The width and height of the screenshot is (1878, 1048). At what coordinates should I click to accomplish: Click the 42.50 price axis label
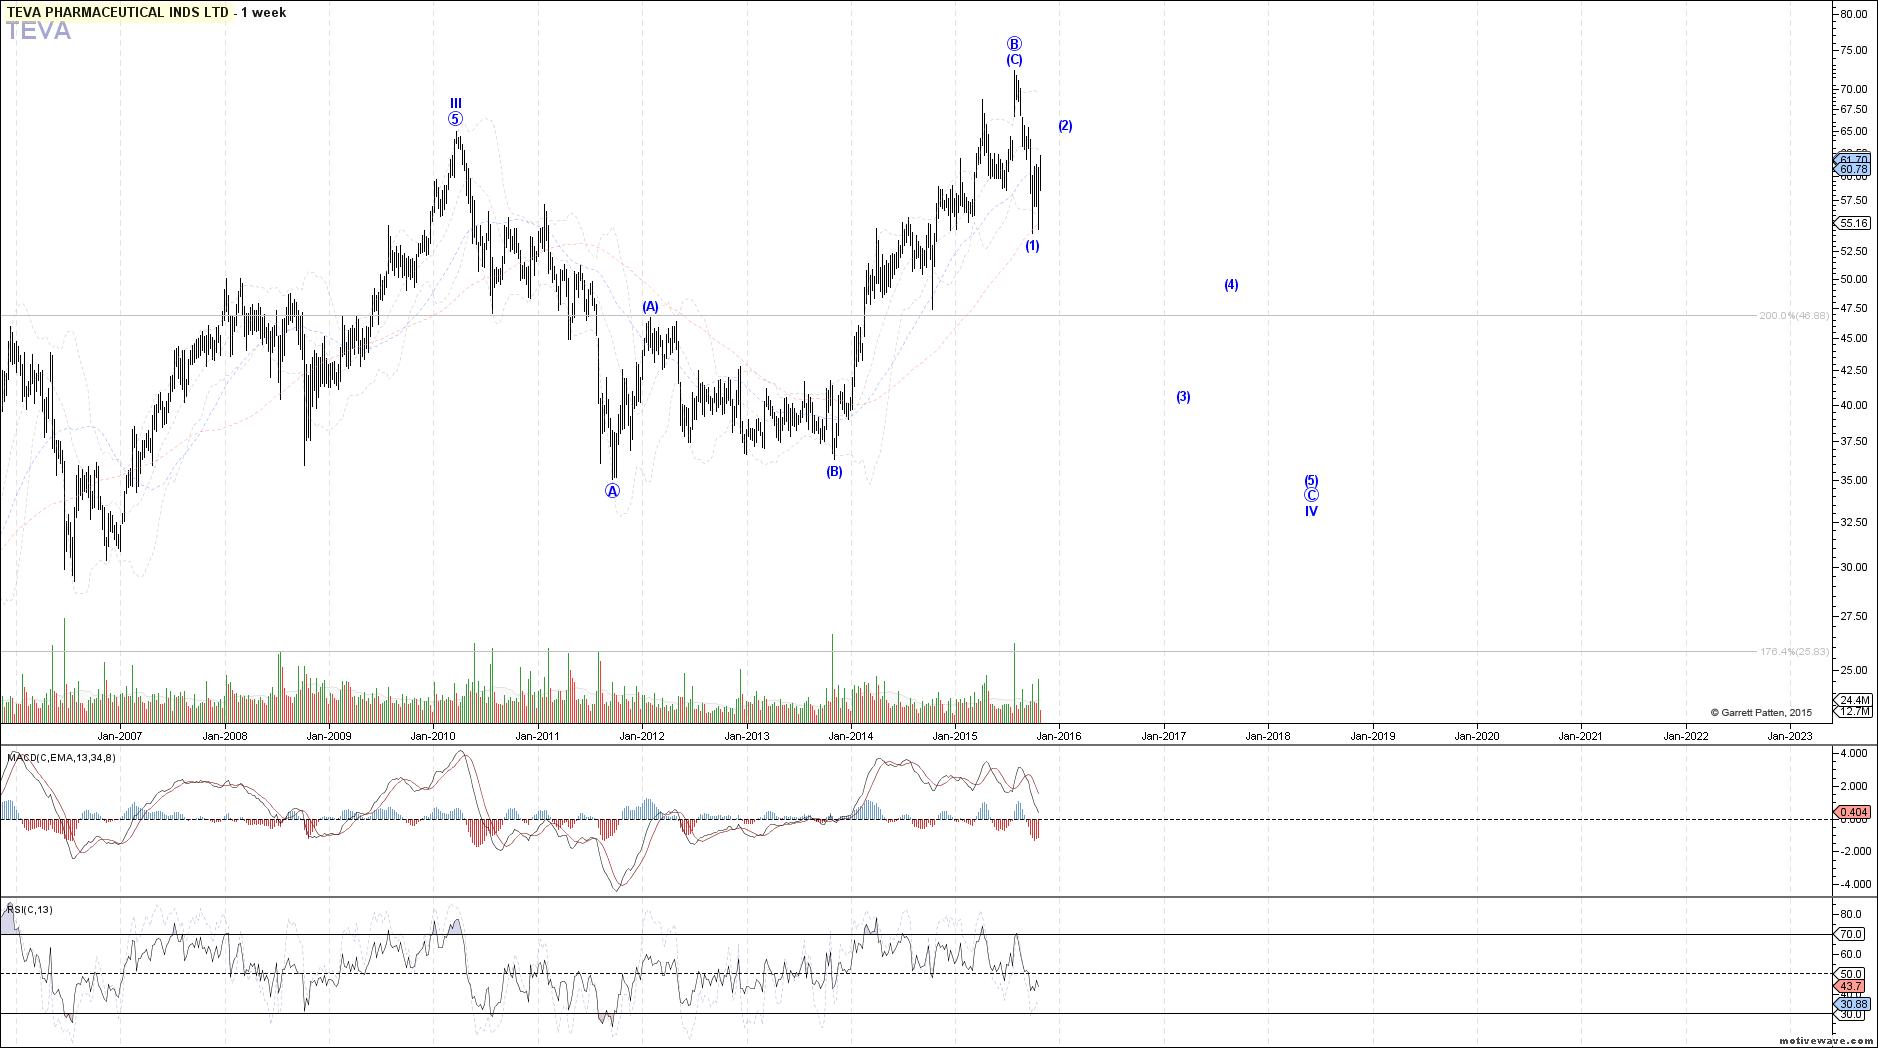(x=1853, y=370)
